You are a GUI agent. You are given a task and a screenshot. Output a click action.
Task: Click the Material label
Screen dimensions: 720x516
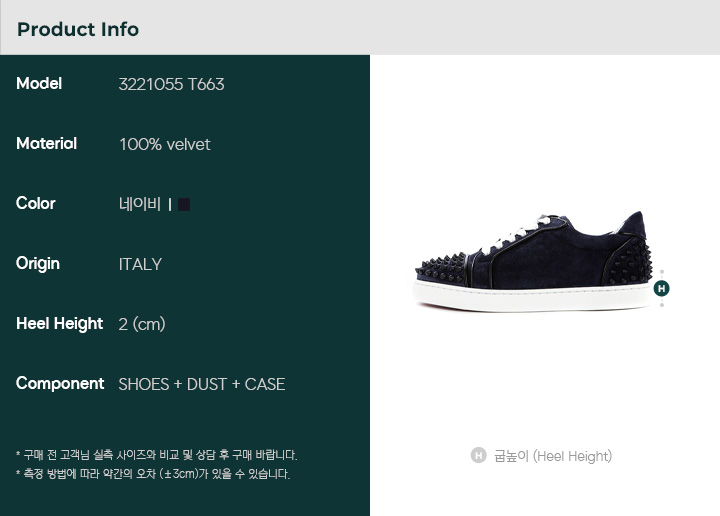pyautogui.click(x=46, y=144)
